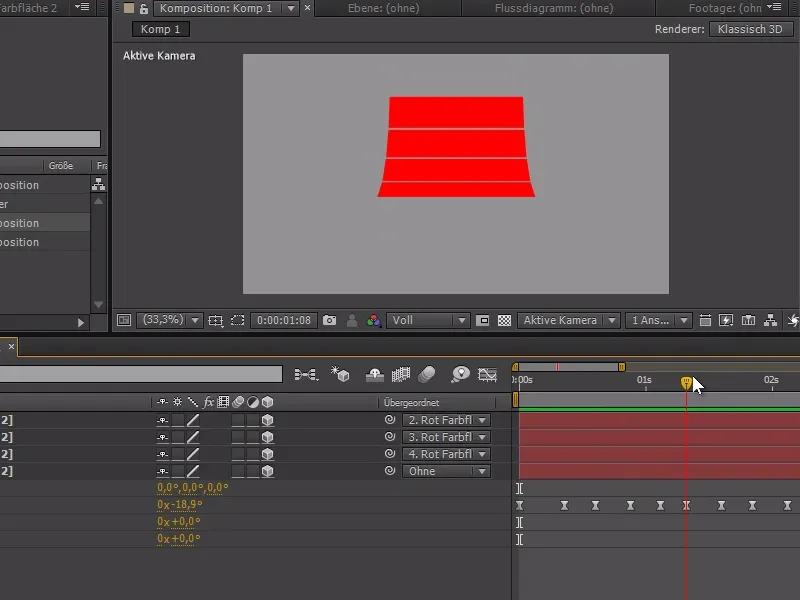The height and width of the screenshot is (600, 800).
Task: Open the composition mini-flowchart in timeline
Action: [306, 375]
